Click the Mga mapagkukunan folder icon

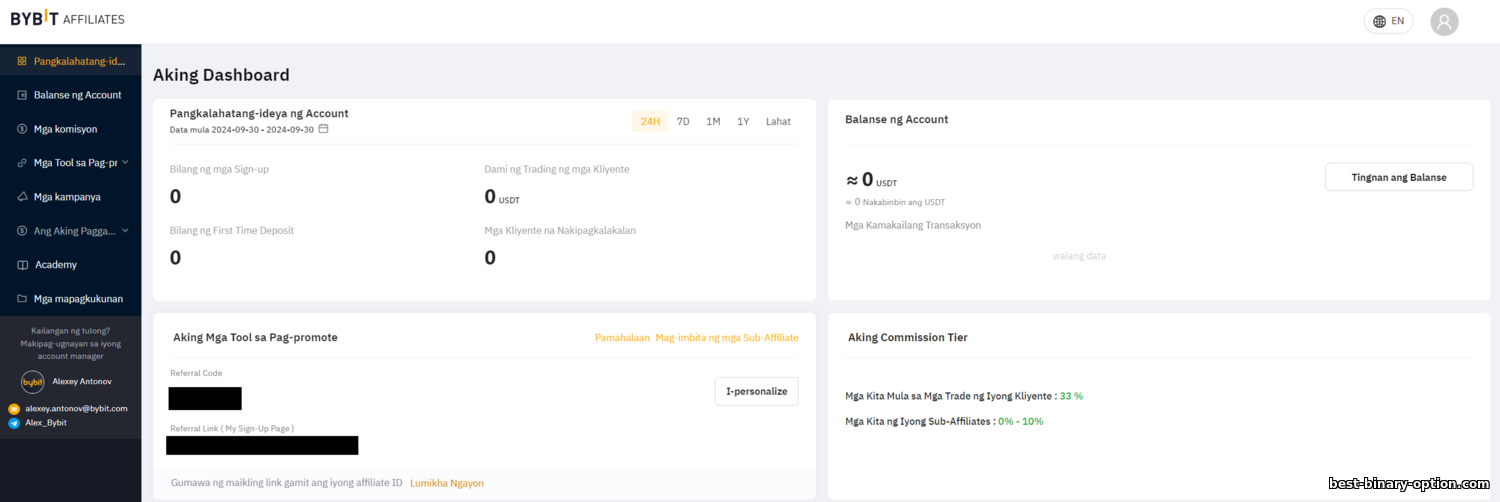[22, 299]
